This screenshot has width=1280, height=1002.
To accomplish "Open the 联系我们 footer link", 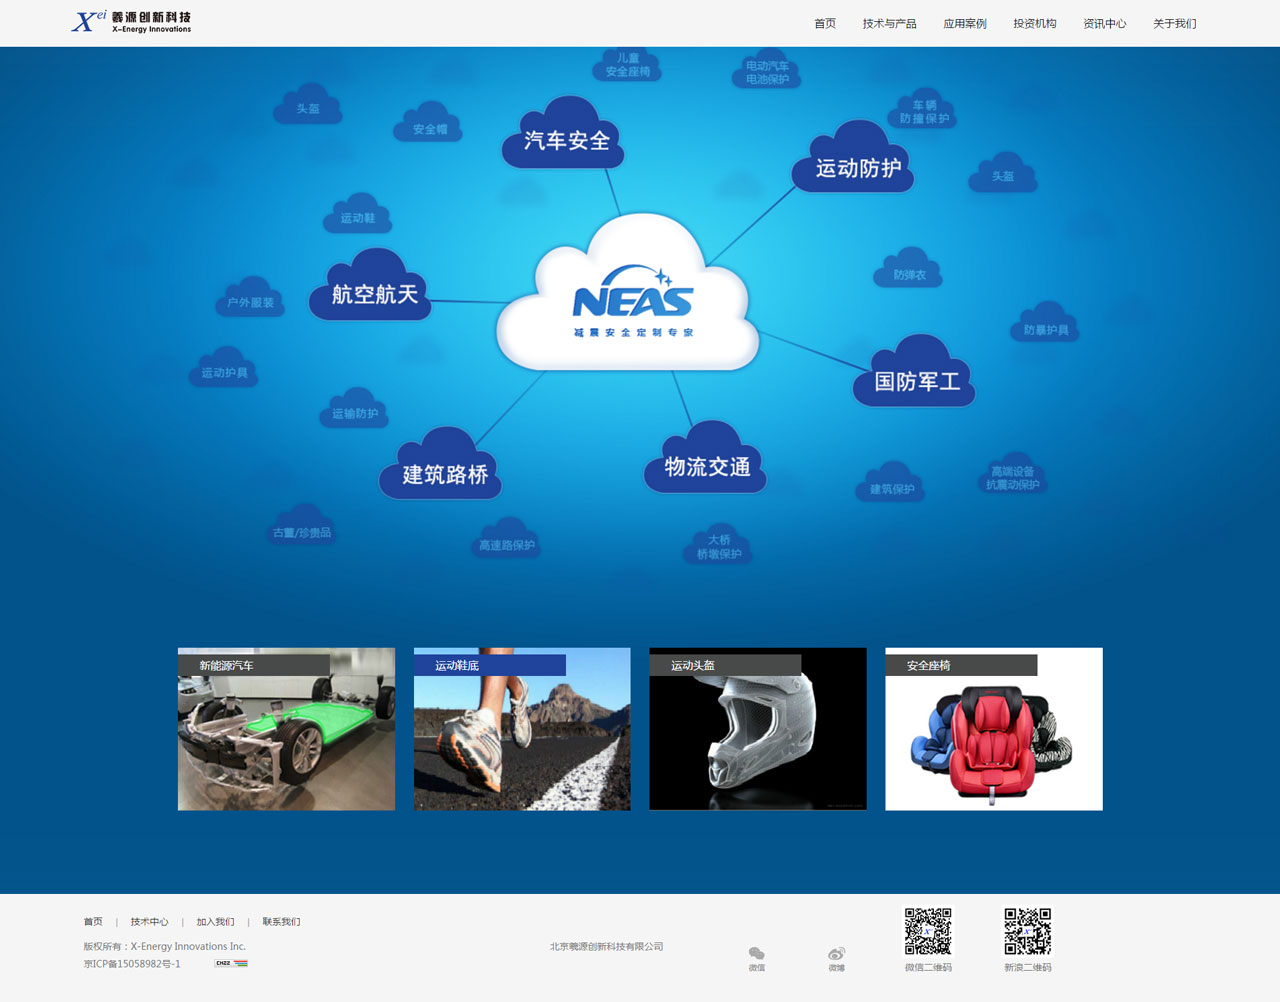I will click(x=281, y=922).
